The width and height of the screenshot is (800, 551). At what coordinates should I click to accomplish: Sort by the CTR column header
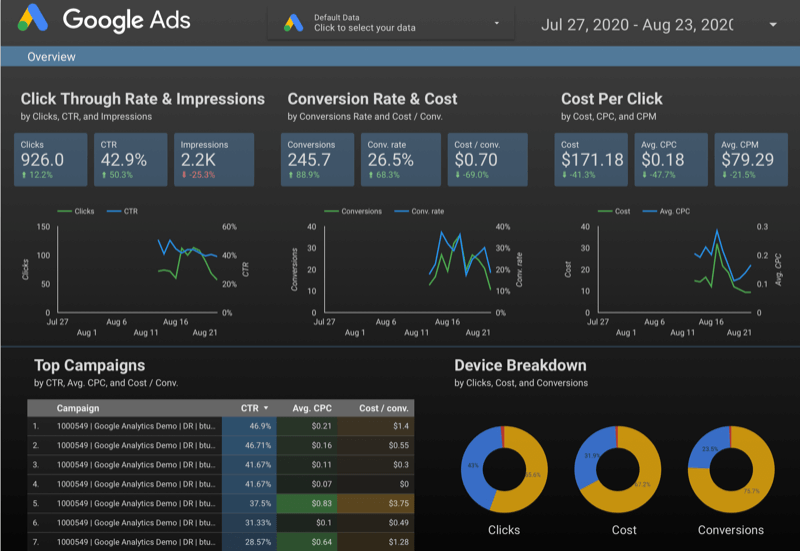pos(249,408)
